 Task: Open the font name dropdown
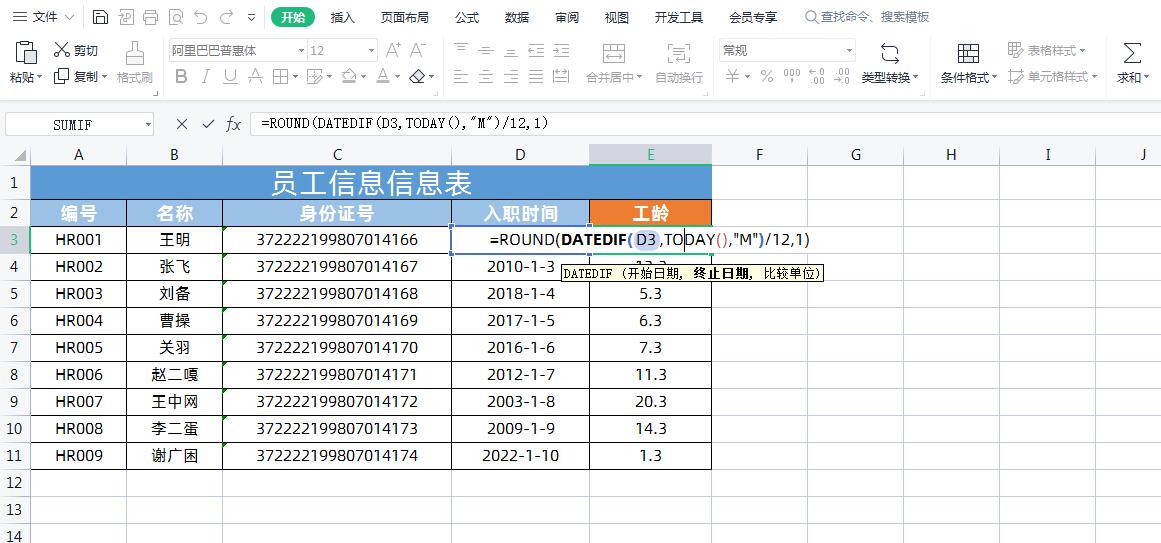click(301, 50)
